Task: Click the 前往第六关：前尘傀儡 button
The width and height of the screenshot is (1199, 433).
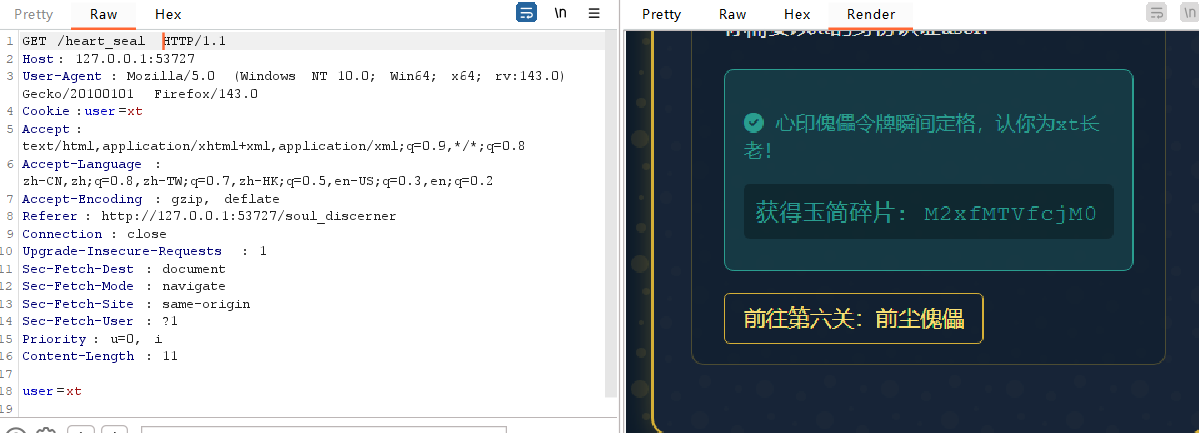Action: tap(853, 319)
